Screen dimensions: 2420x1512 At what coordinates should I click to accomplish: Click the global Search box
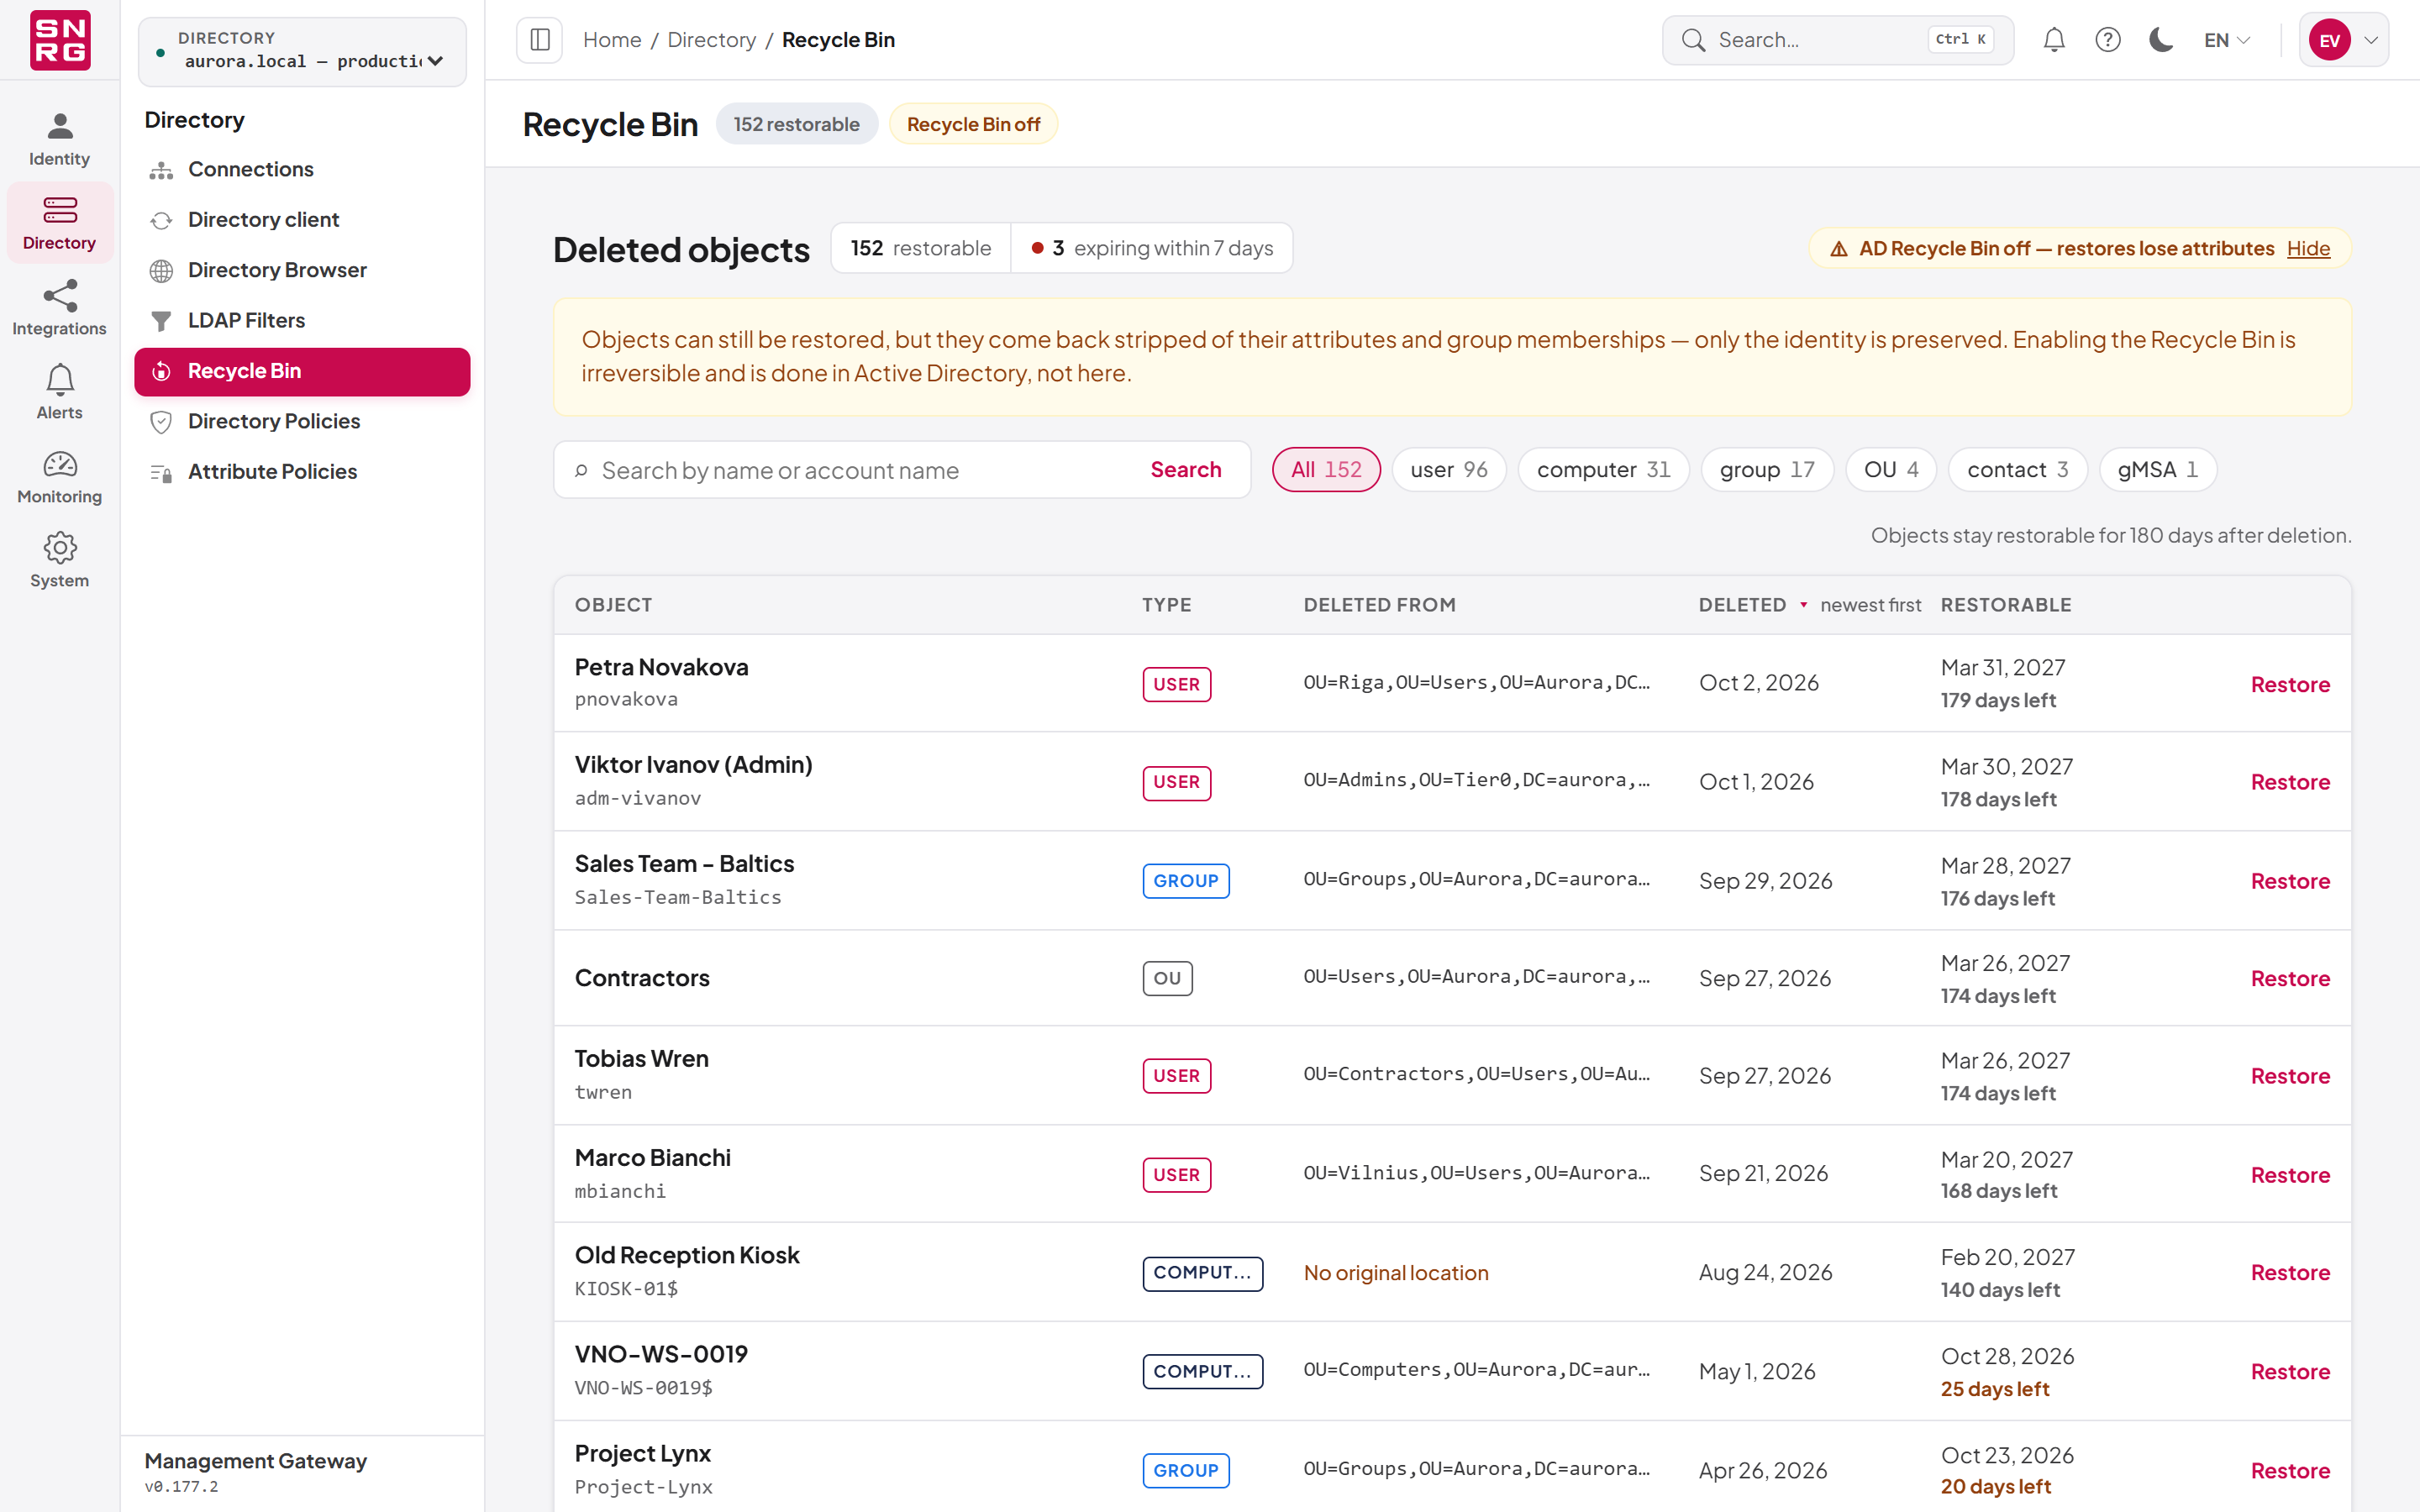pyautogui.click(x=1837, y=40)
